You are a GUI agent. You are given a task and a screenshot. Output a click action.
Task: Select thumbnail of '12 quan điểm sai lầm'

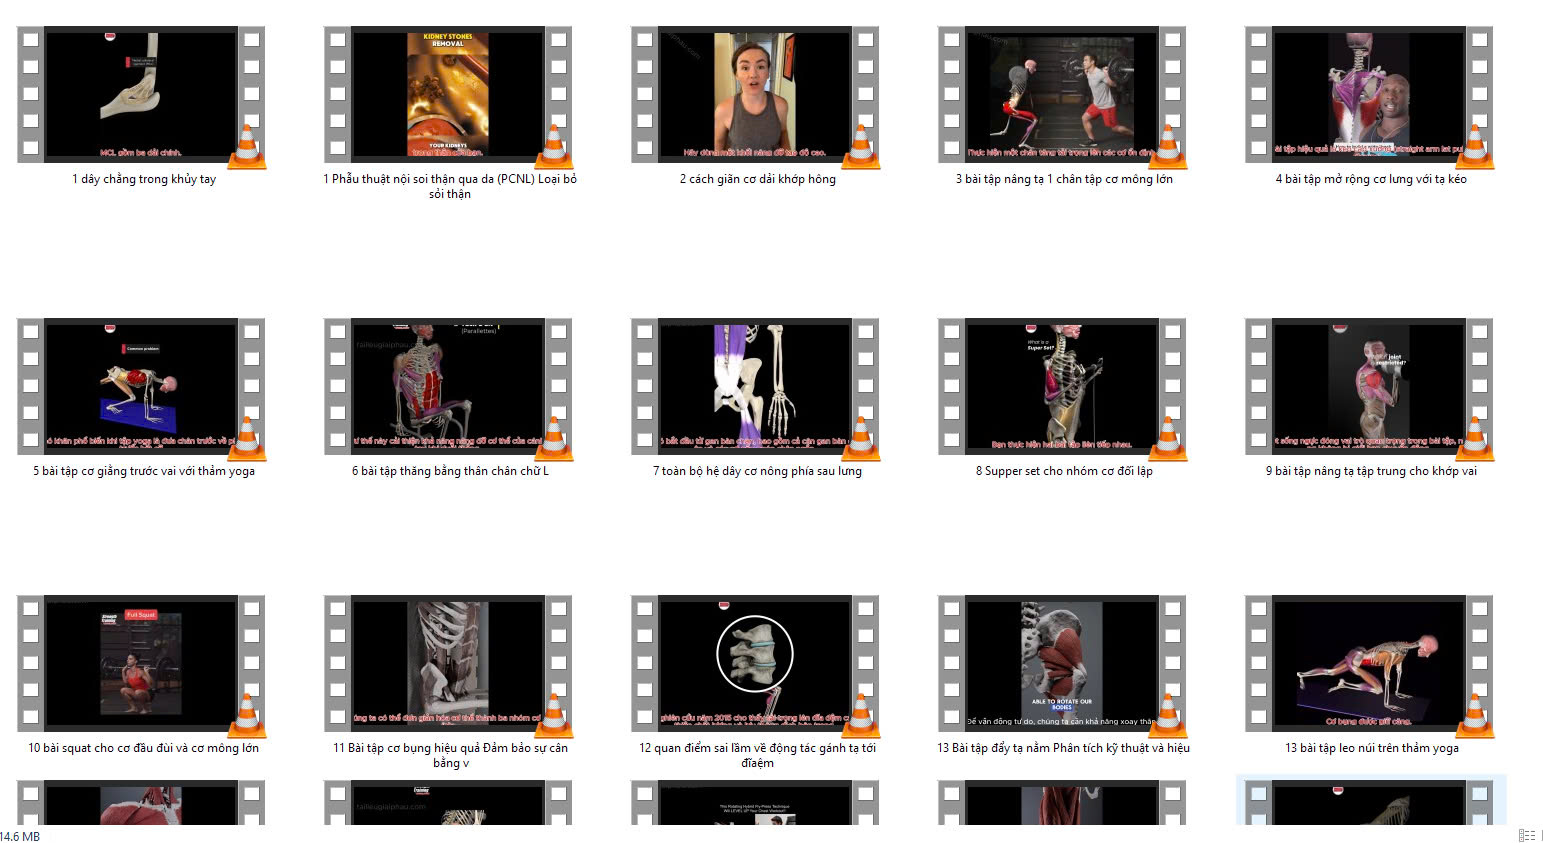[x=755, y=664]
